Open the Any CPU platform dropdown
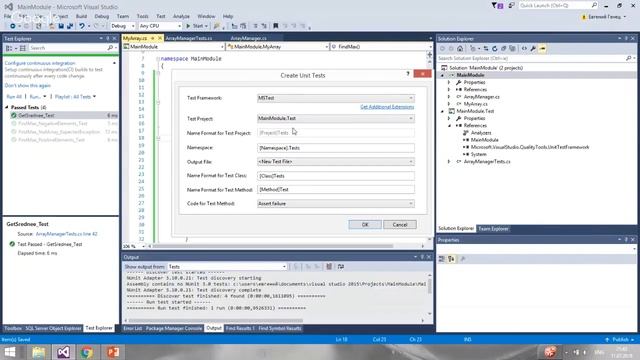This screenshot has width=640, height=360. 160,26
